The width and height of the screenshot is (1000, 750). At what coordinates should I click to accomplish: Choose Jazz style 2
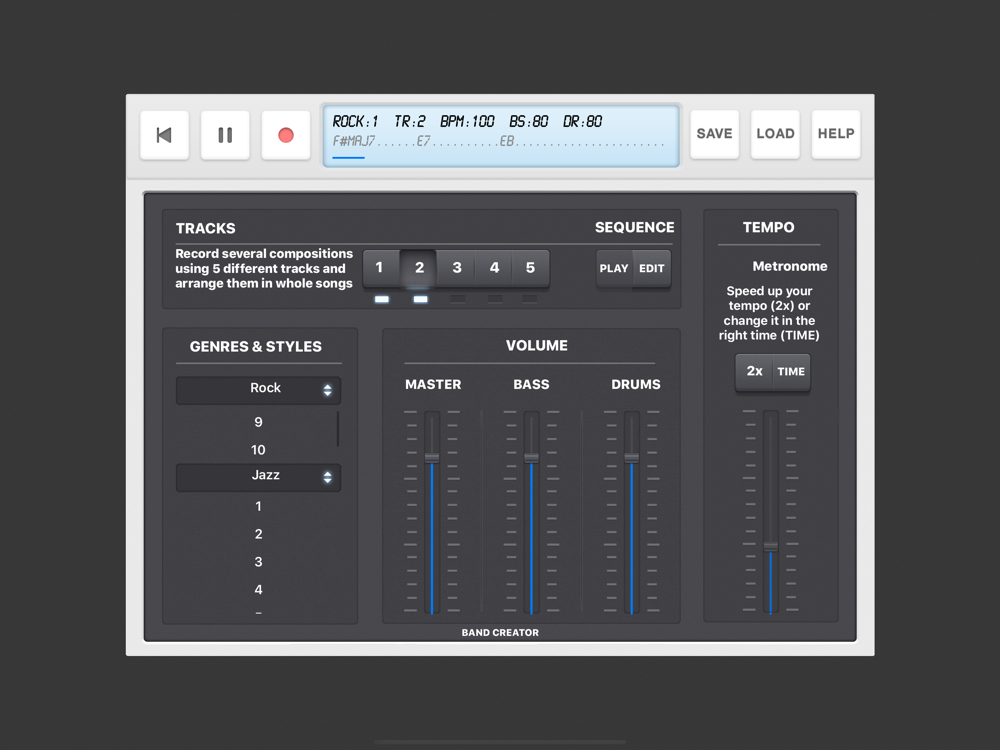258,534
